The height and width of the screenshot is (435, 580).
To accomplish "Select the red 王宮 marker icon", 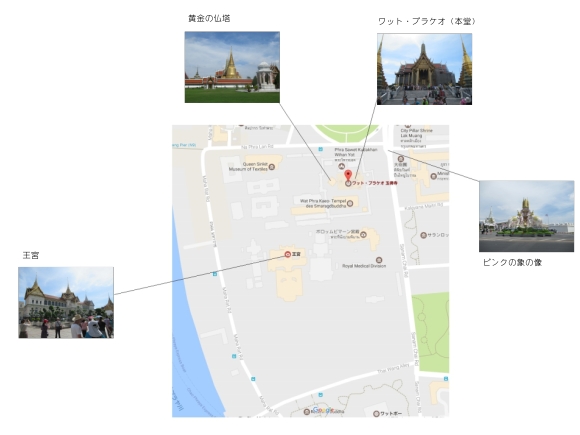I will point(287,254).
